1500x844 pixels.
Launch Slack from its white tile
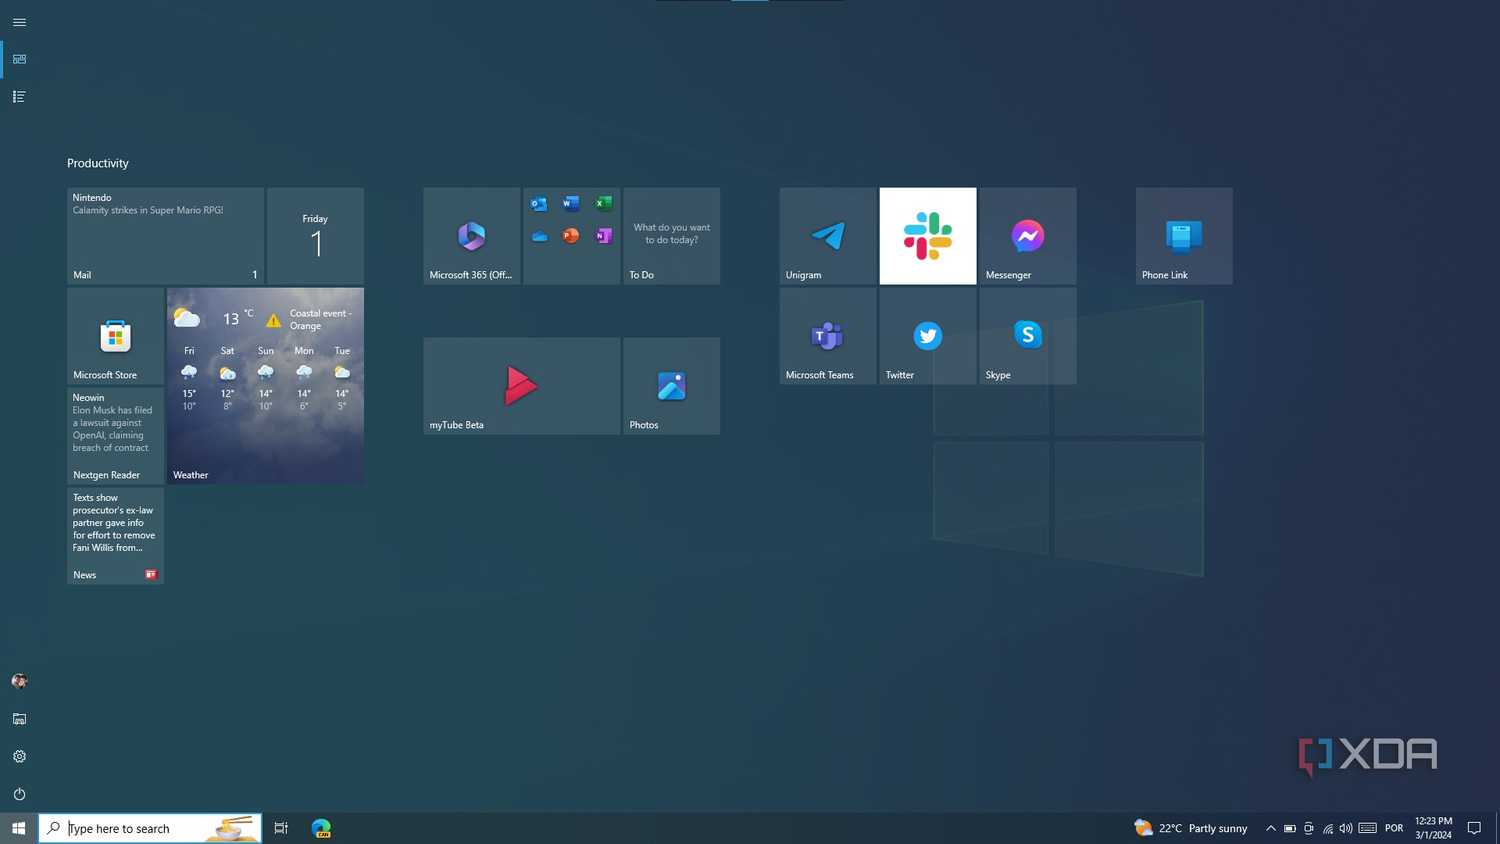pos(928,236)
